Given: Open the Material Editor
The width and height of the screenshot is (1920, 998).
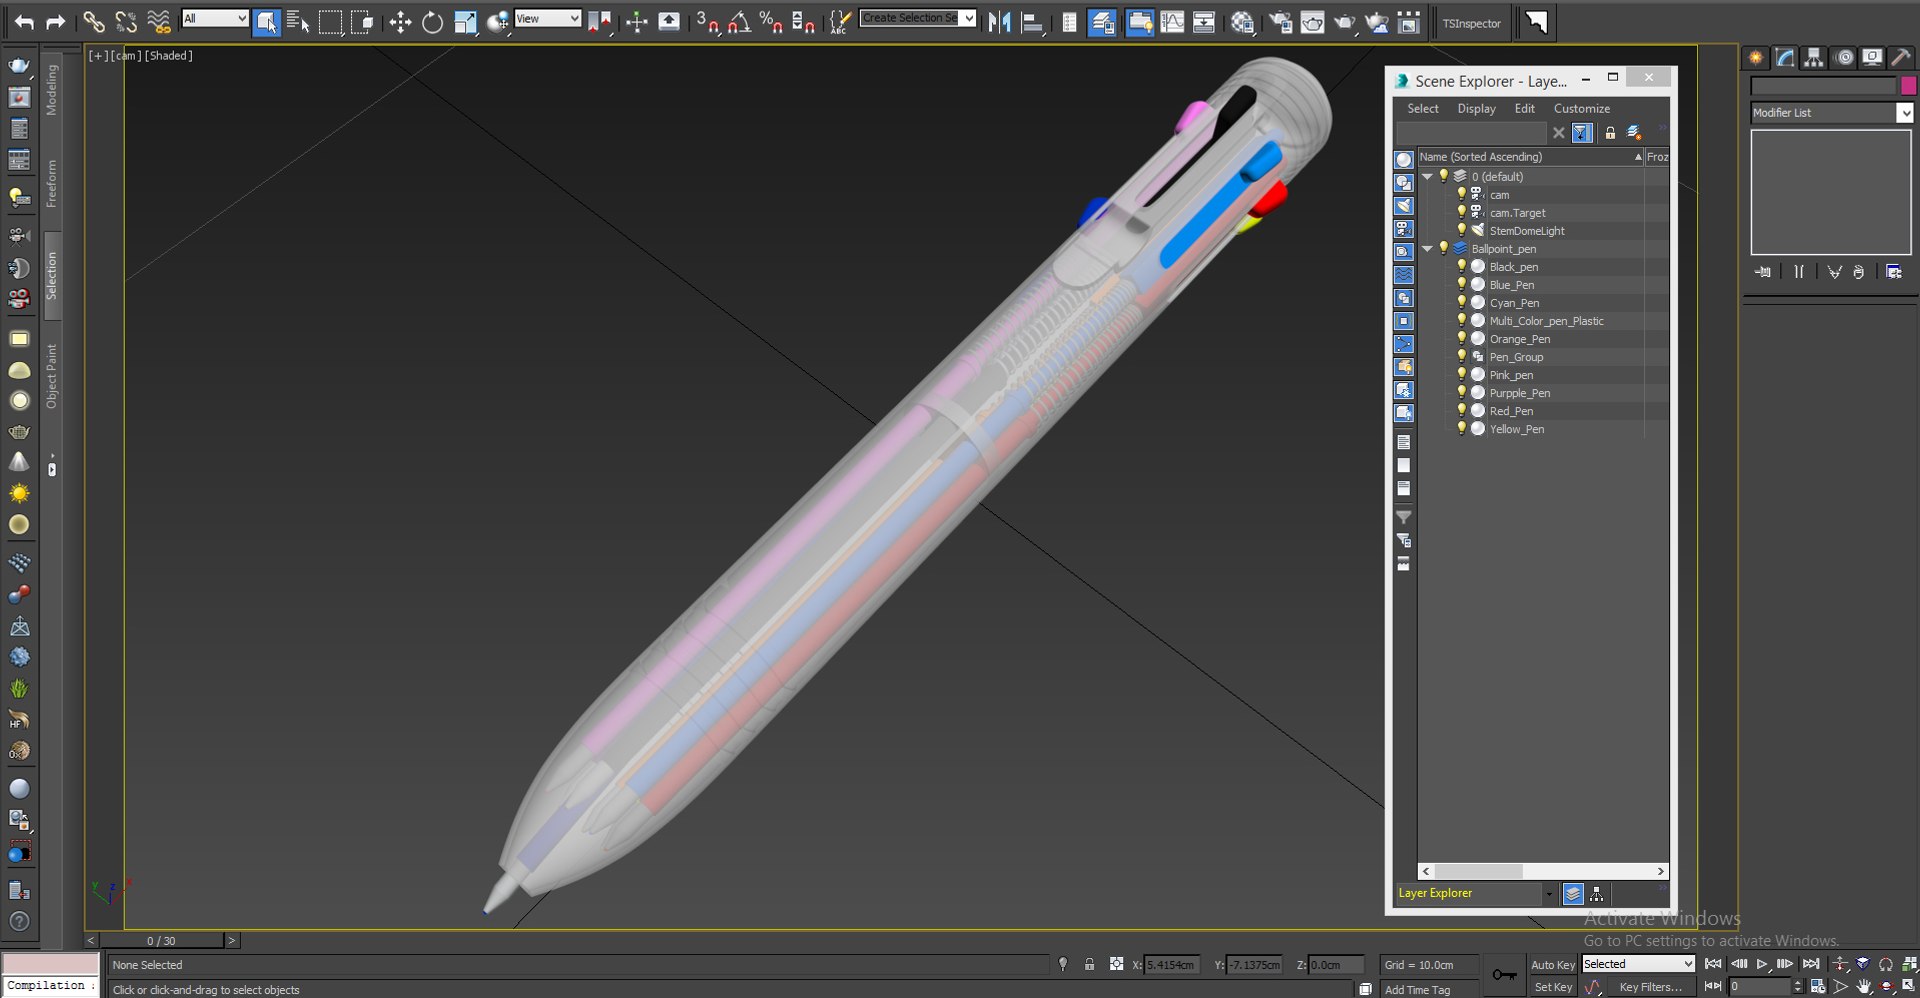Looking at the screenshot, I should pyautogui.click(x=1242, y=21).
